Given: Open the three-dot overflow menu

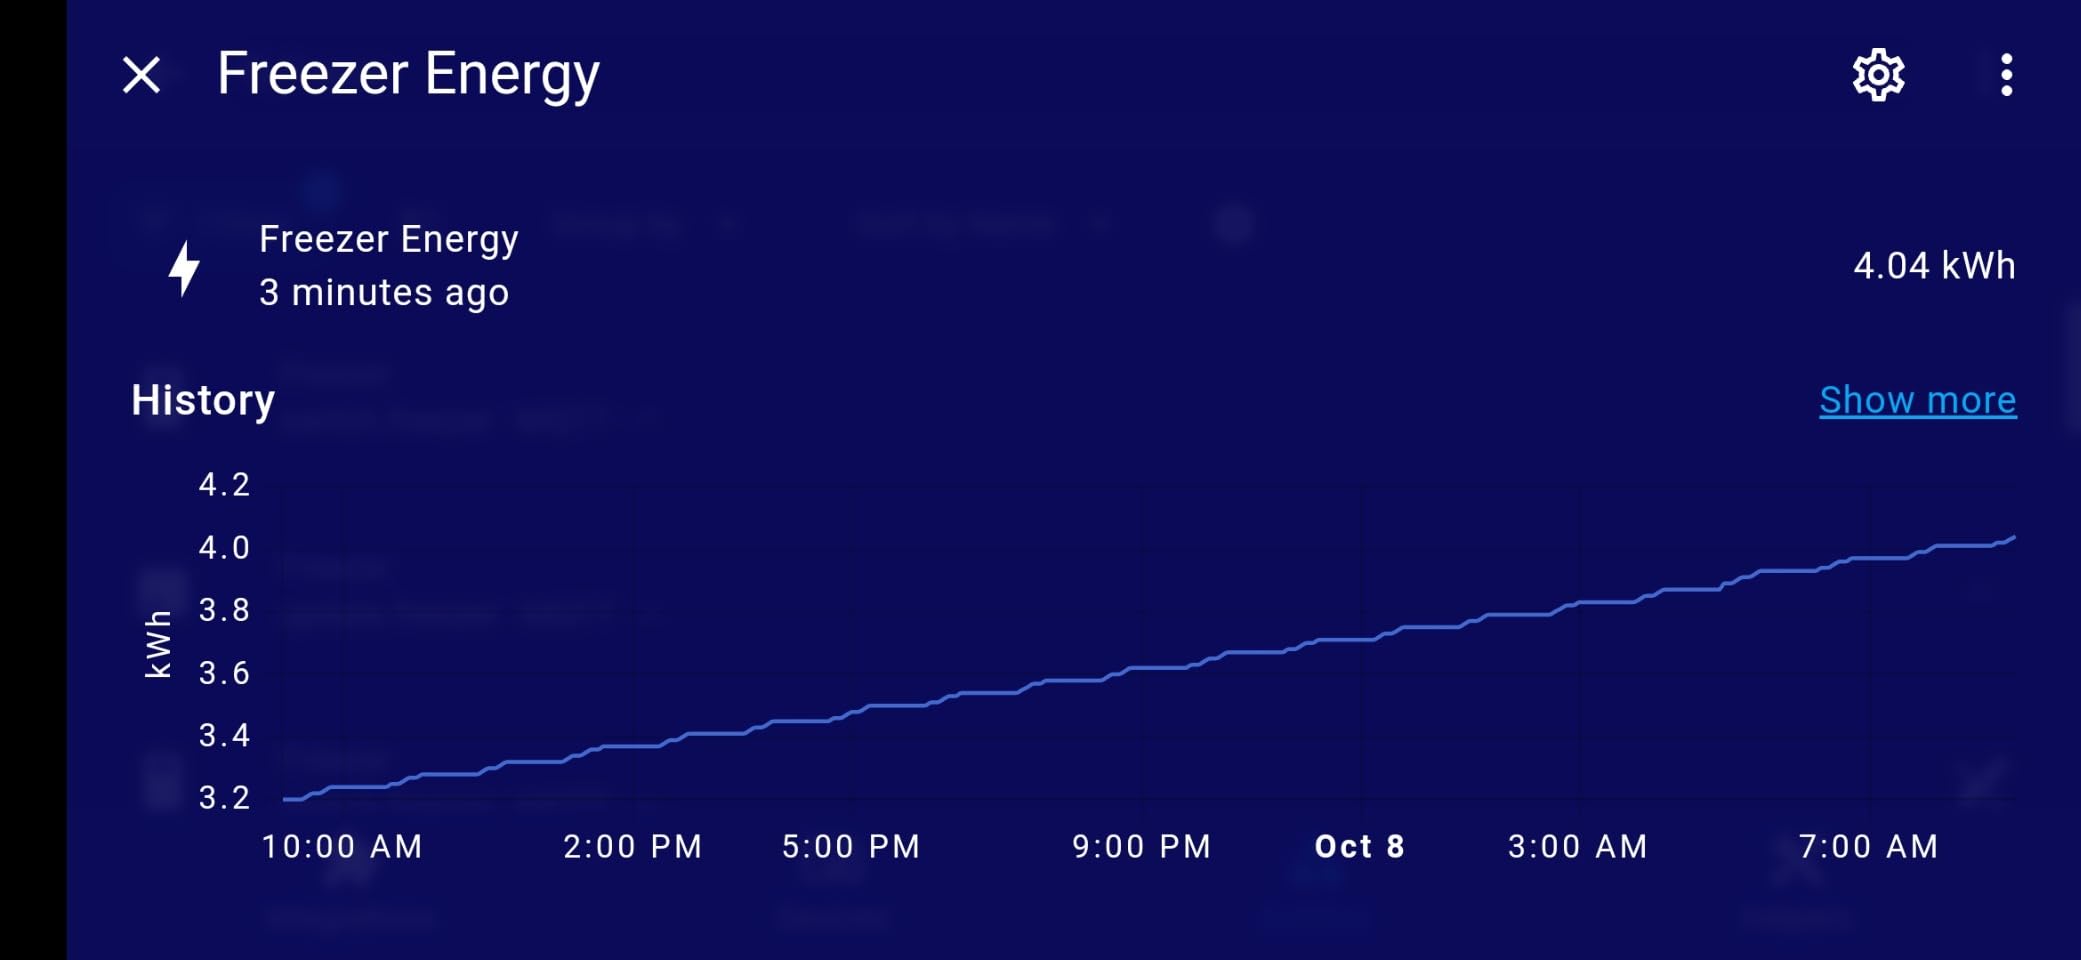Looking at the screenshot, I should [2006, 74].
